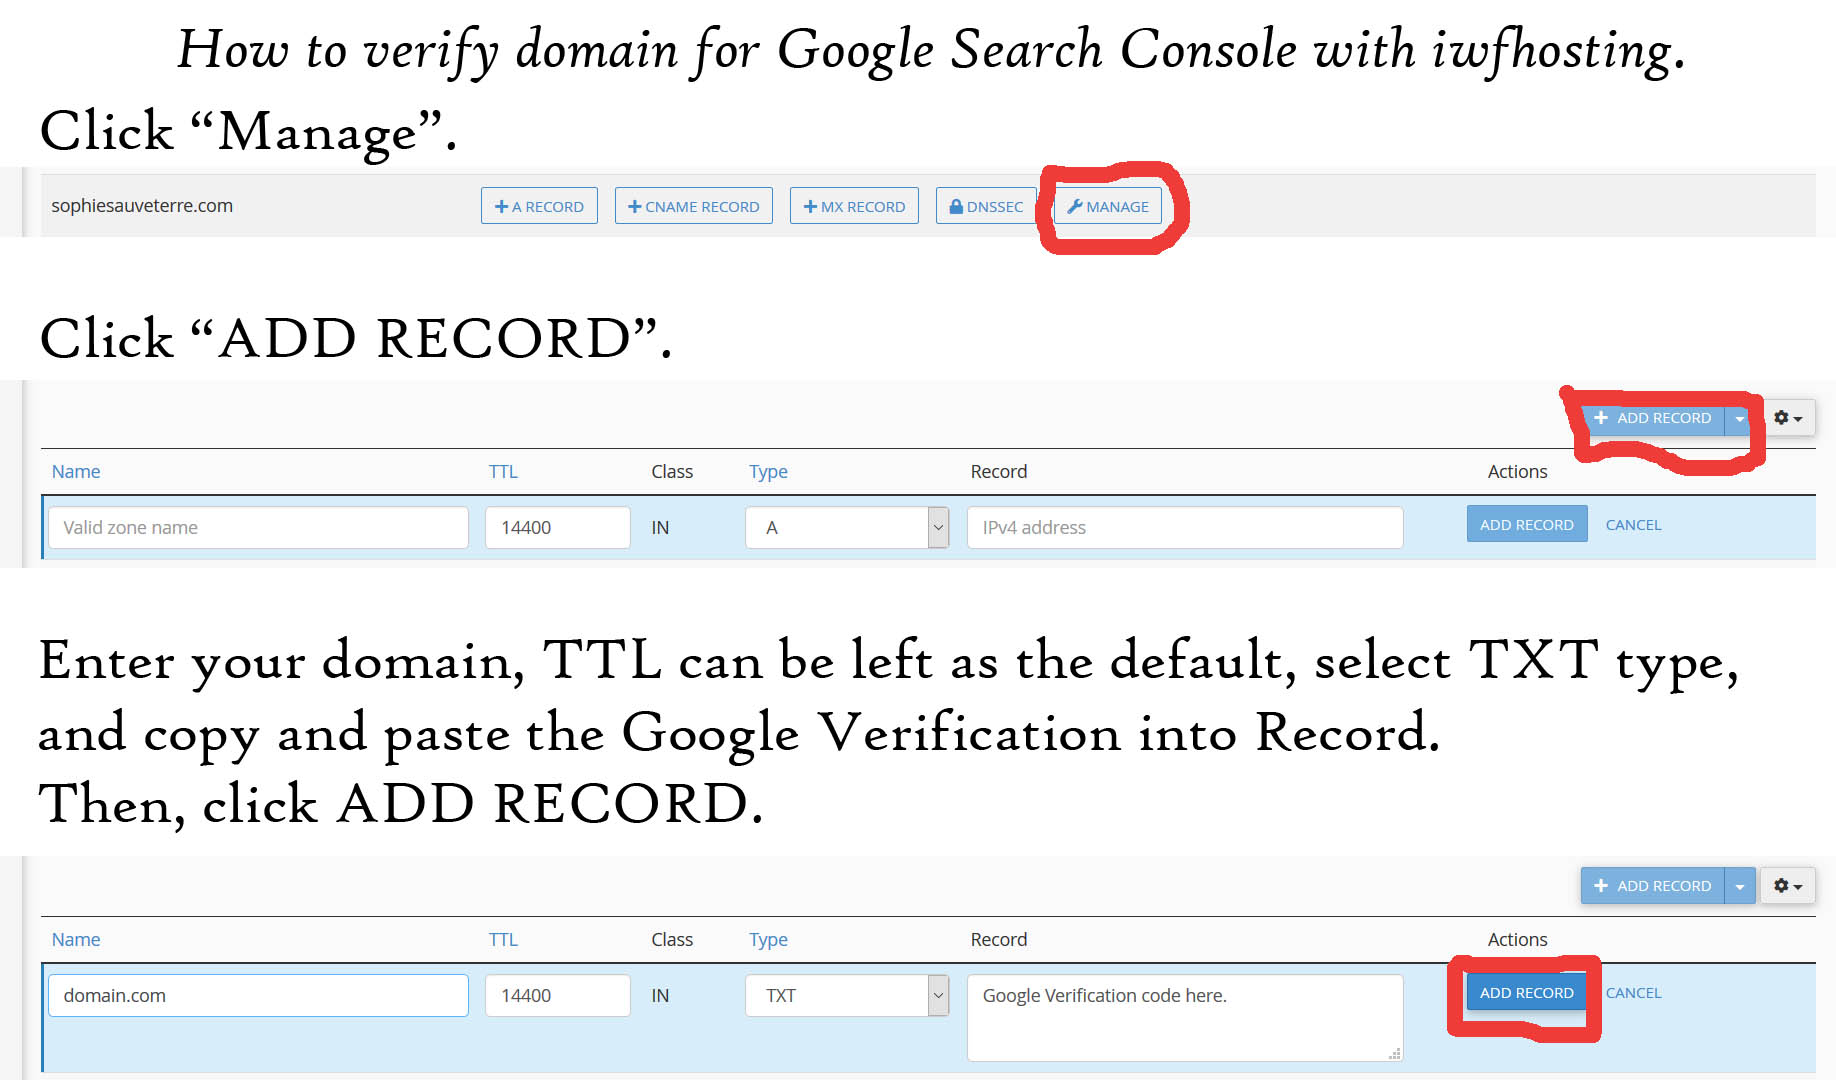Click lower ADD RECORD plus button
Viewport: 1836px width, 1080px height.
(1653, 886)
